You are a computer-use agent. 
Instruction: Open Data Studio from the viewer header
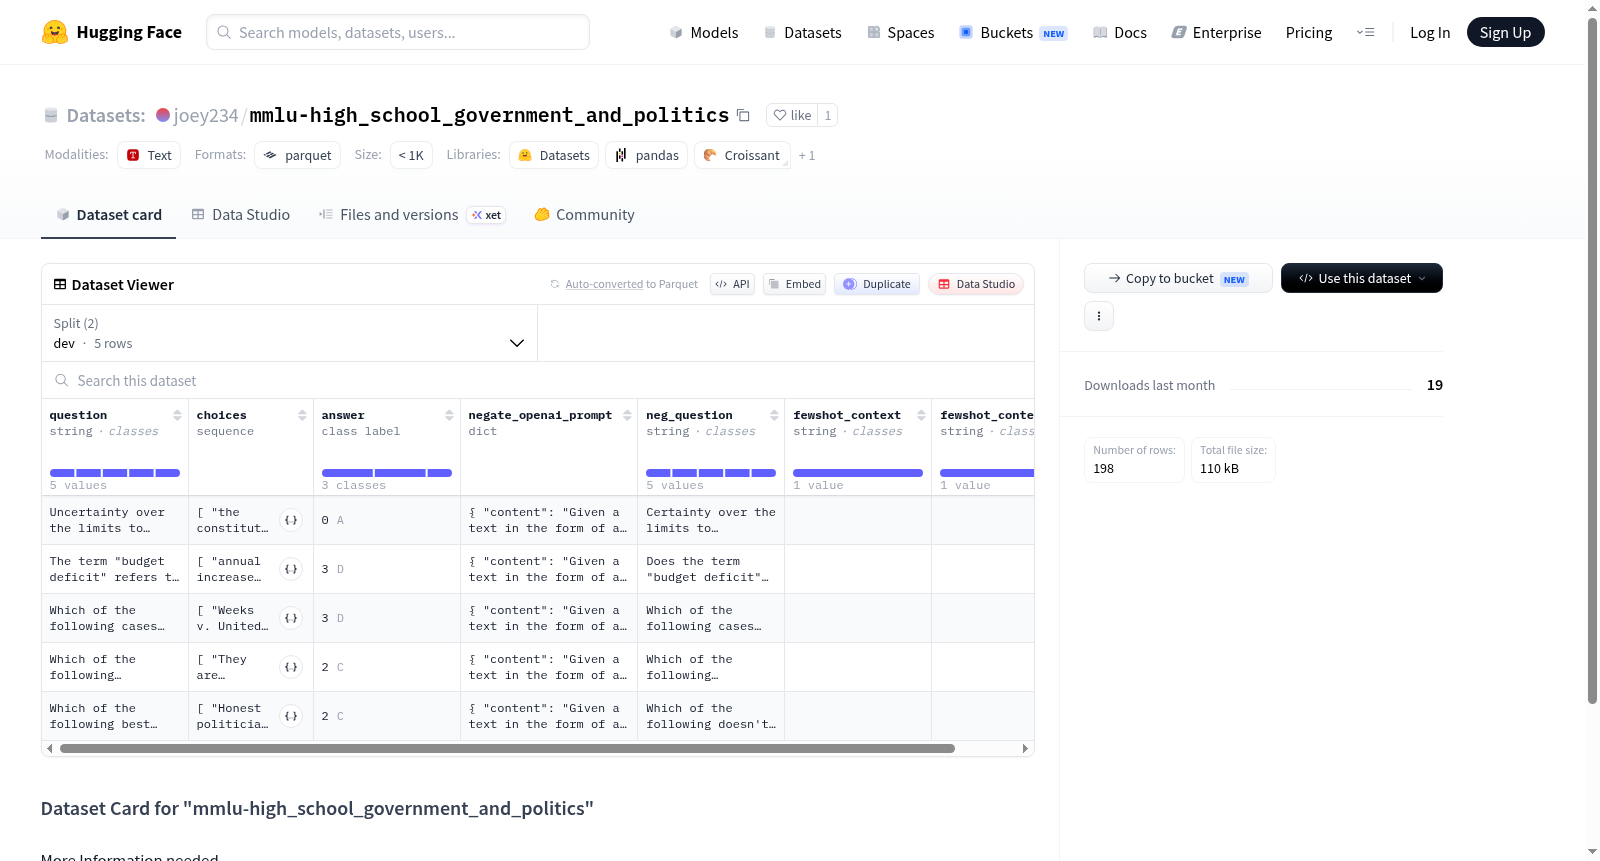[x=976, y=284]
